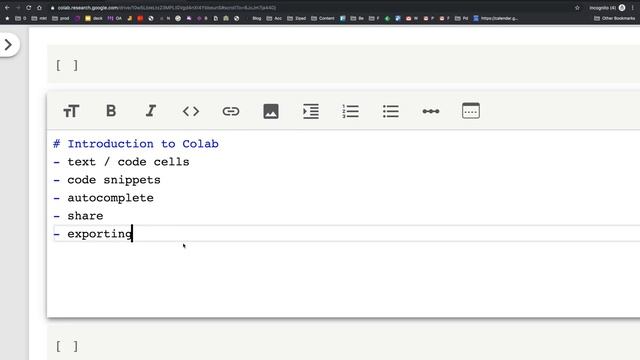Screen dimensions: 640x360
Task: Expand the left sidebar panel
Action: 9,44
